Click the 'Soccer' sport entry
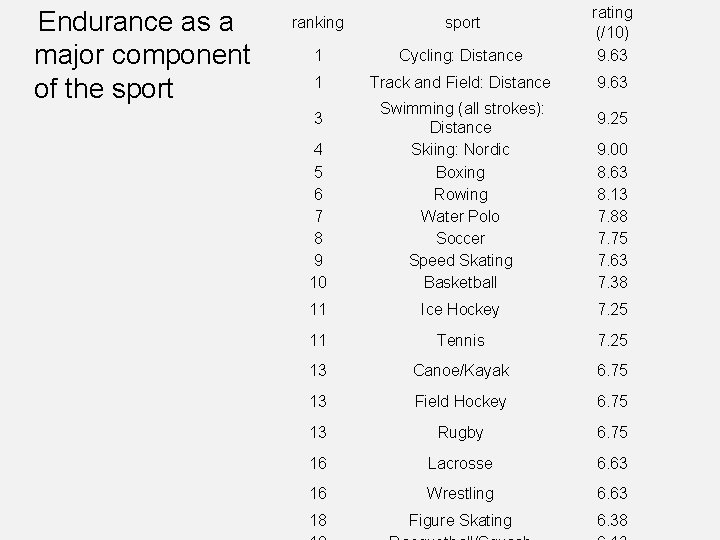The height and width of the screenshot is (540, 720). [x=460, y=238]
